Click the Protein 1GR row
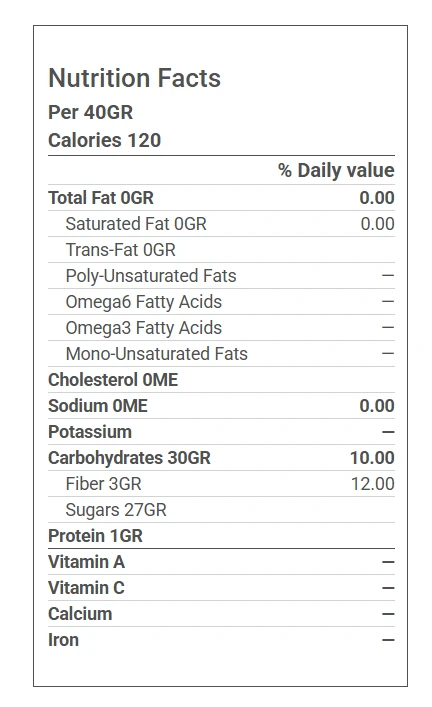Image resolution: width=432 pixels, height=707 pixels. (221, 536)
